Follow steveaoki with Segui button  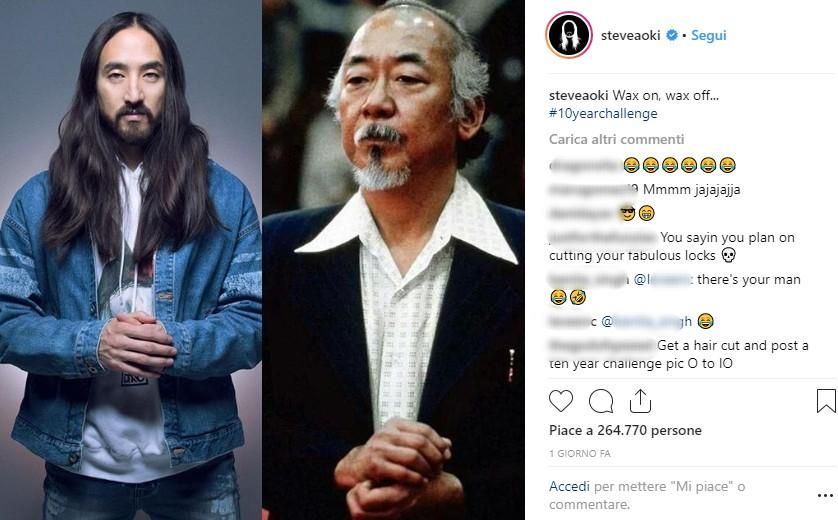[709, 35]
